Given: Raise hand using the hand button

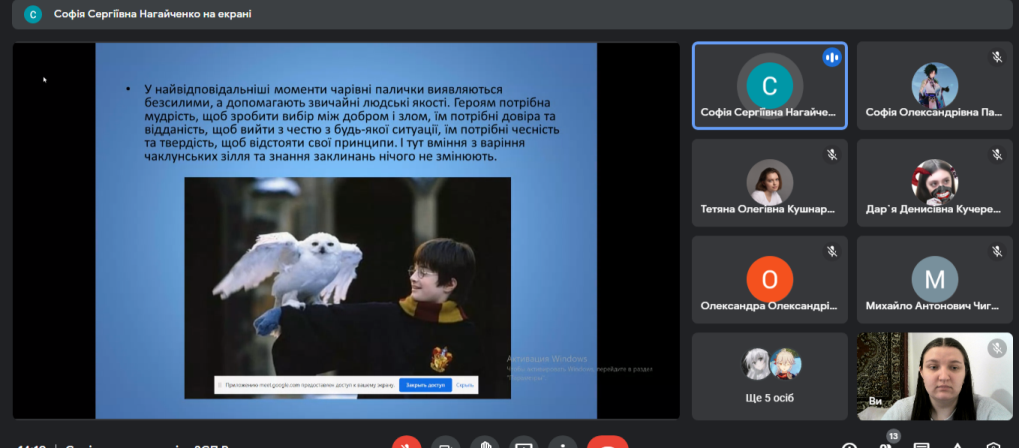Looking at the screenshot, I should (484, 444).
